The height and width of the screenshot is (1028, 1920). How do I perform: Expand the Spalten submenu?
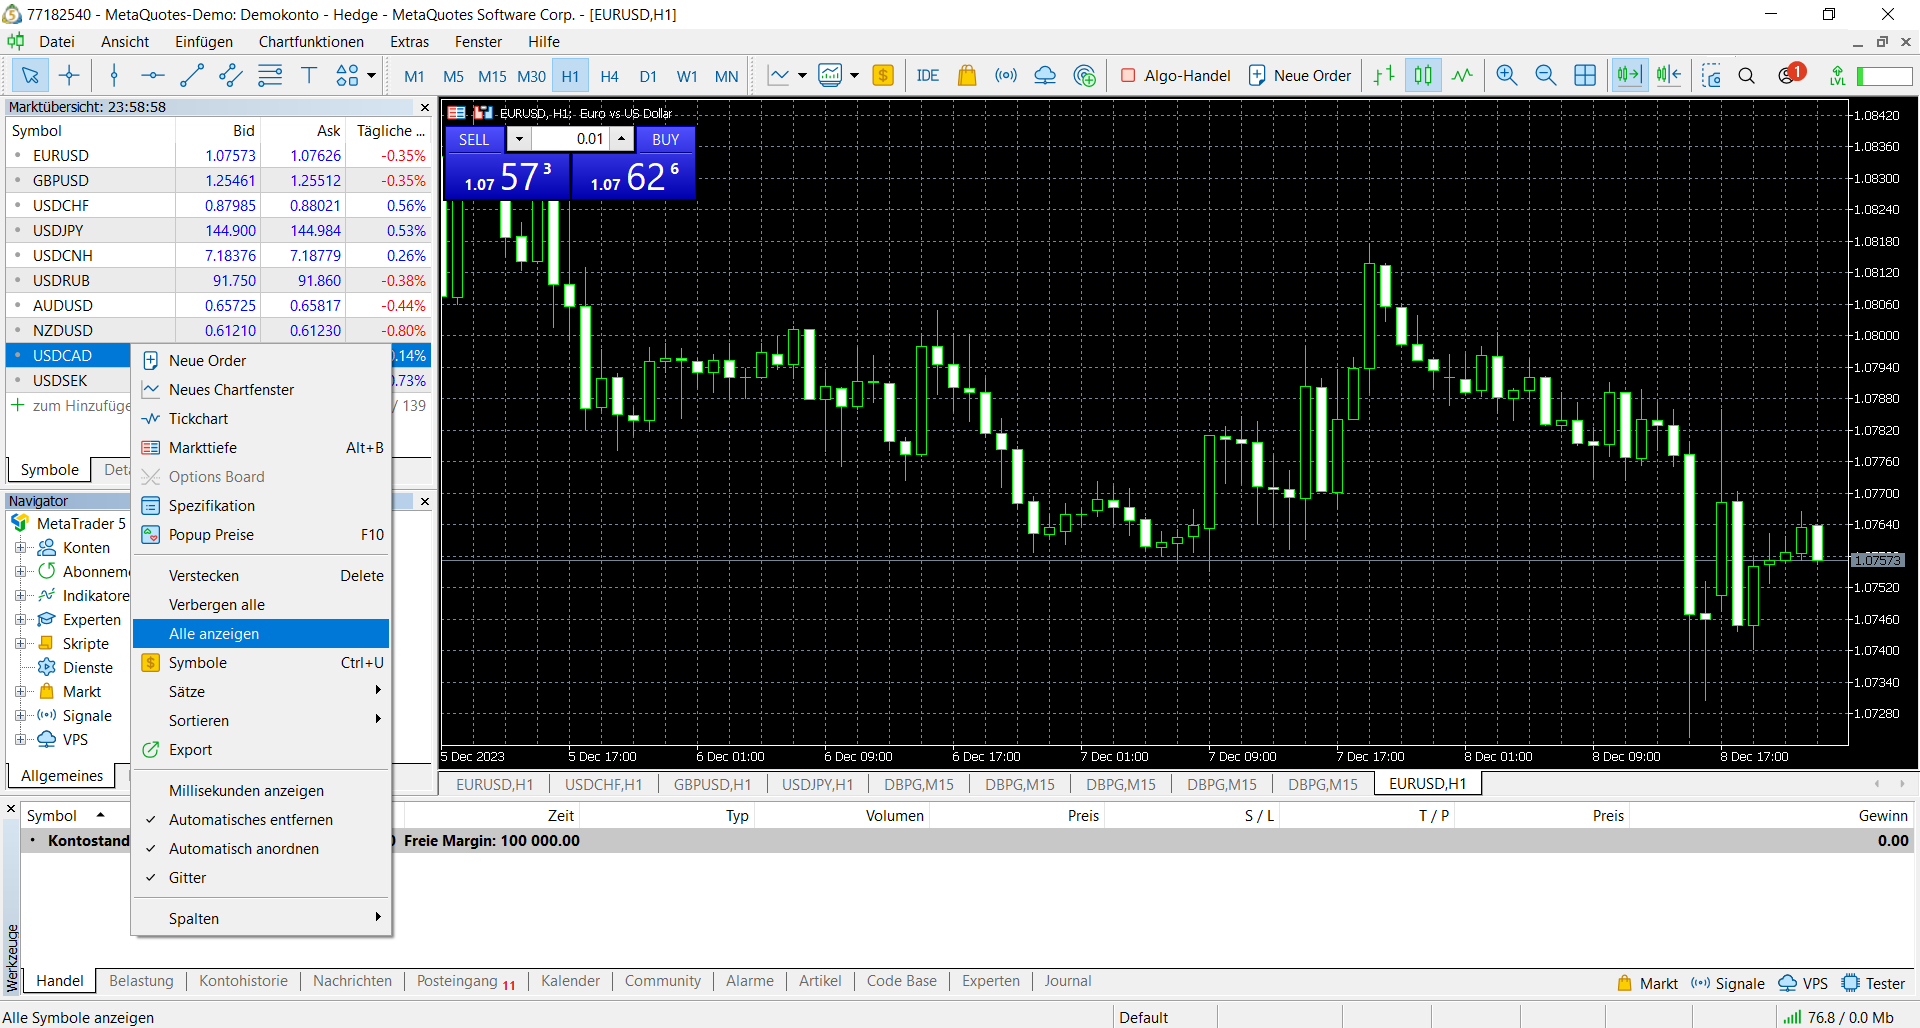pos(260,918)
